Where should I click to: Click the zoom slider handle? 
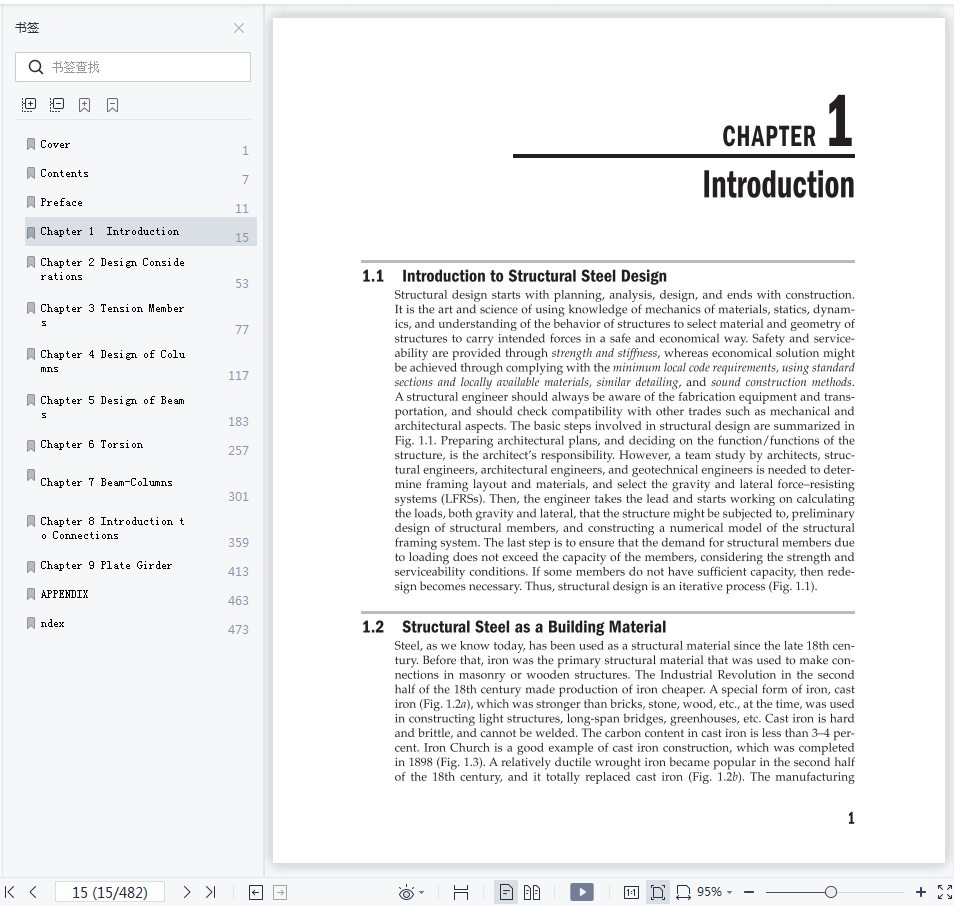pyautogui.click(x=831, y=892)
